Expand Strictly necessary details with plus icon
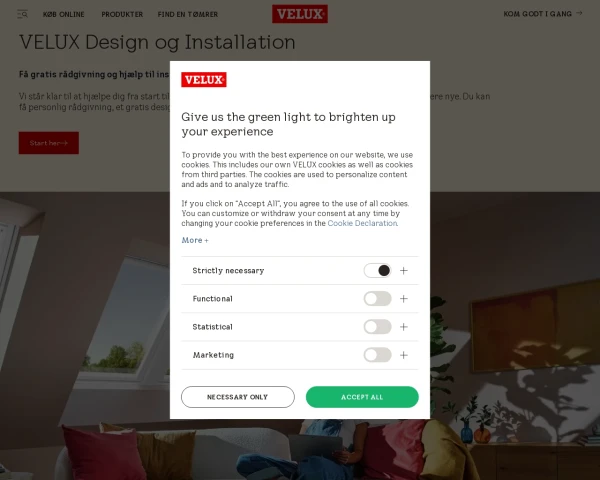 [x=404, y=271]
